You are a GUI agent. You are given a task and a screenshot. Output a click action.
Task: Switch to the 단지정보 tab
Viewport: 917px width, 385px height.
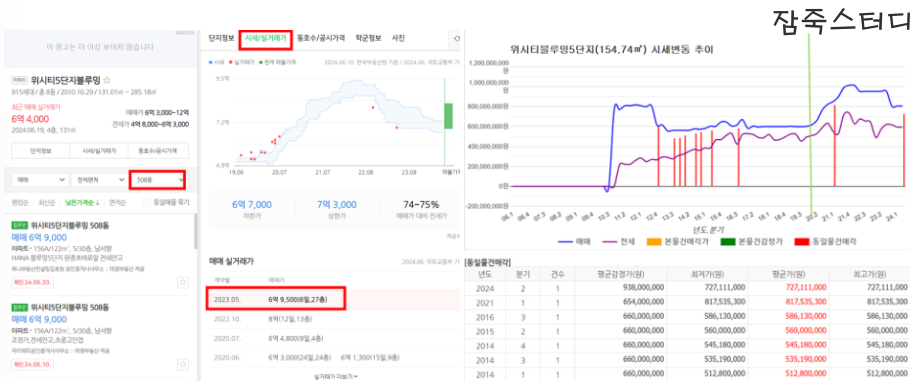coord(222,38)
